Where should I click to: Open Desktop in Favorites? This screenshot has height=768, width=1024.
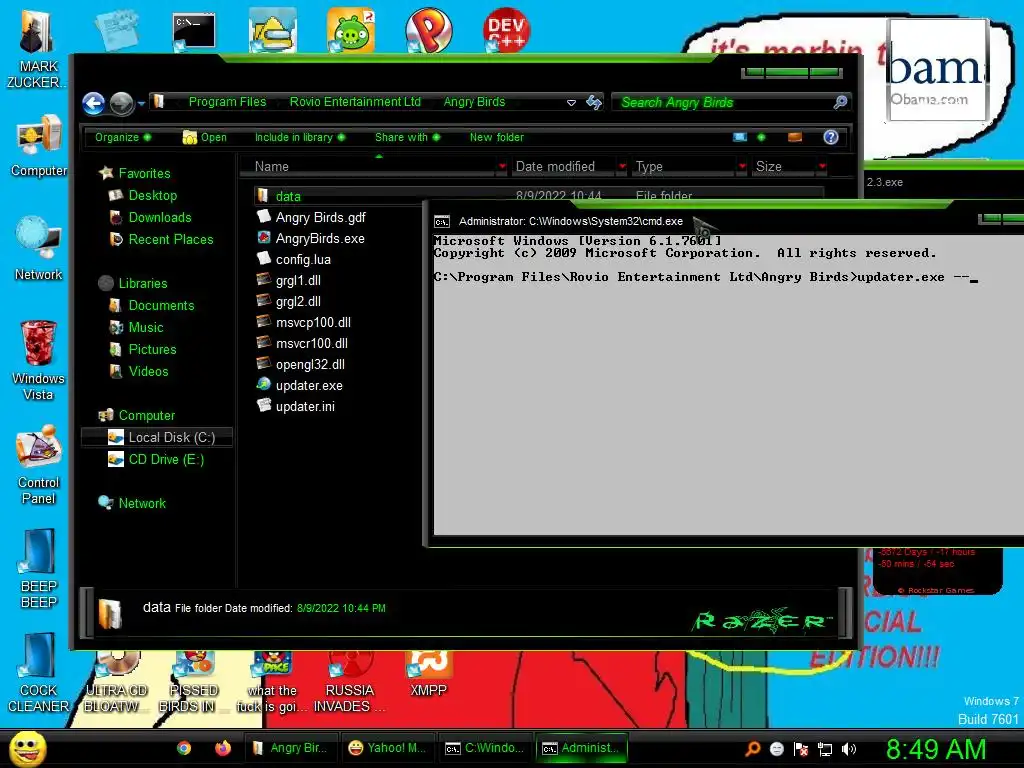[x=152, y=195]
